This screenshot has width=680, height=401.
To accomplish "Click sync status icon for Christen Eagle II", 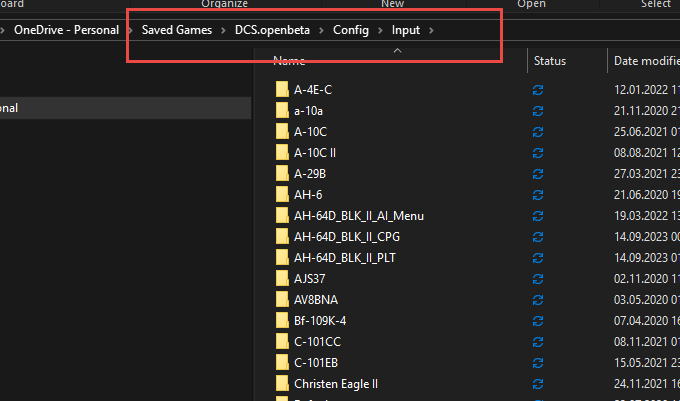I will pos(538,384).
